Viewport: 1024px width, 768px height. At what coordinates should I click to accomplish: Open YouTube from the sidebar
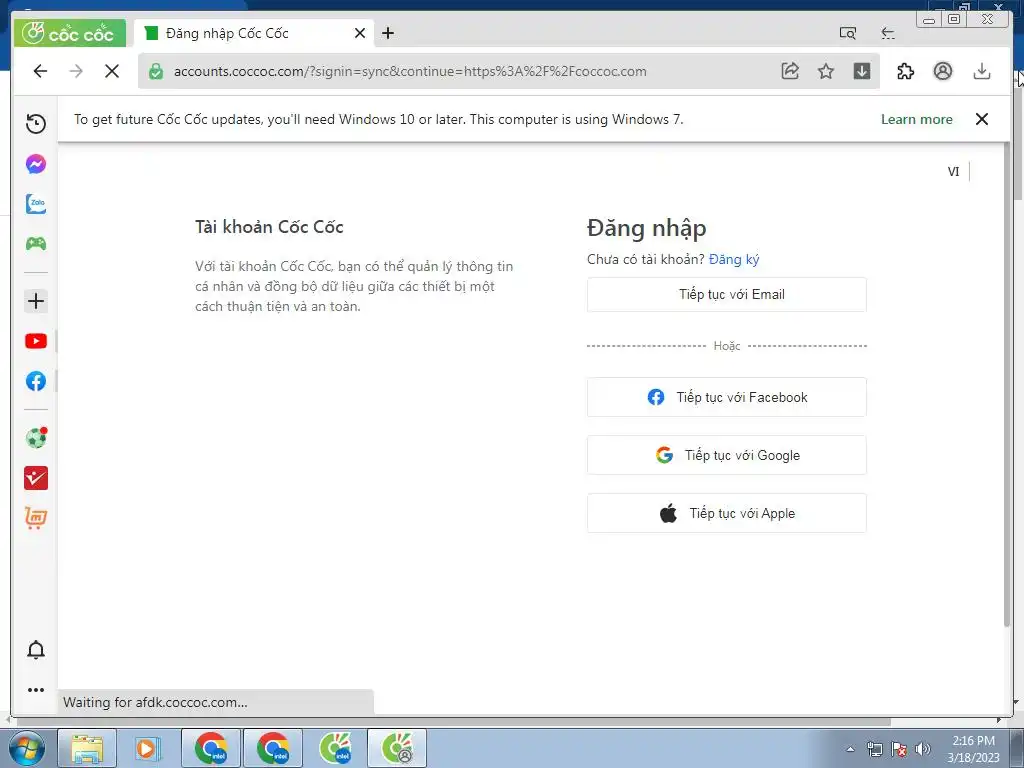point(36,341)
